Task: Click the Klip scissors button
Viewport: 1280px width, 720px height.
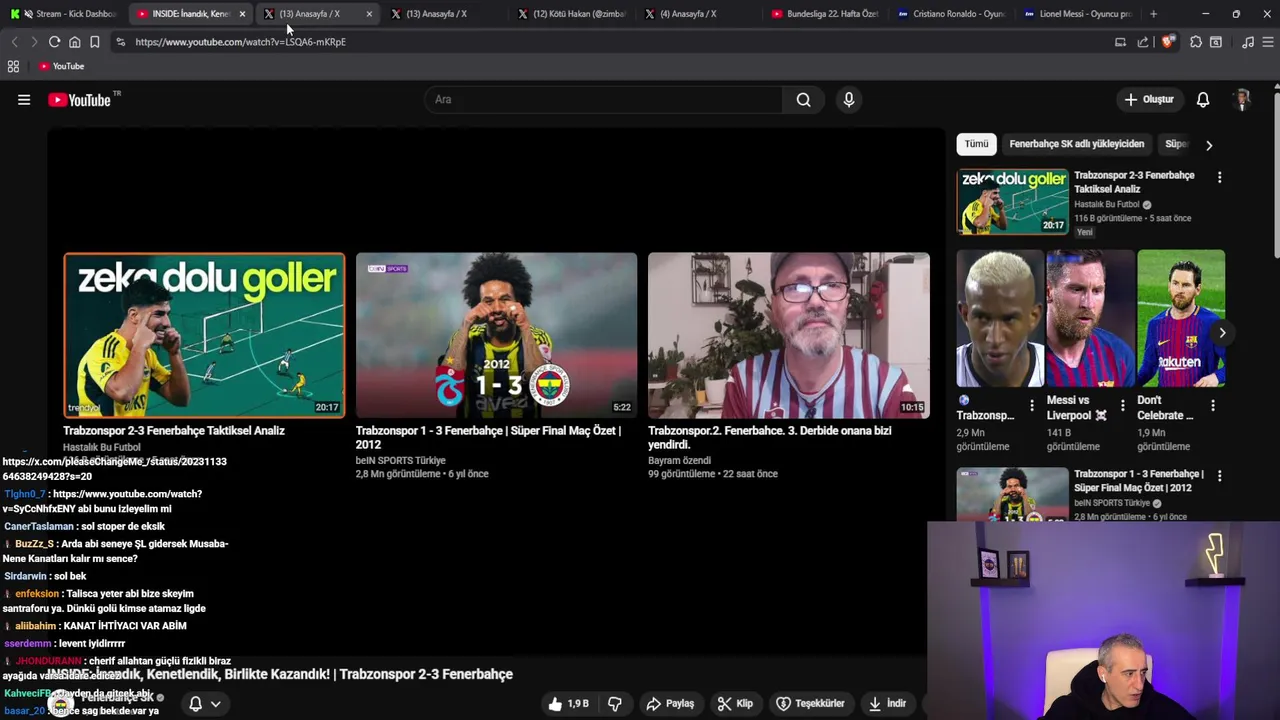Action: 735,704
